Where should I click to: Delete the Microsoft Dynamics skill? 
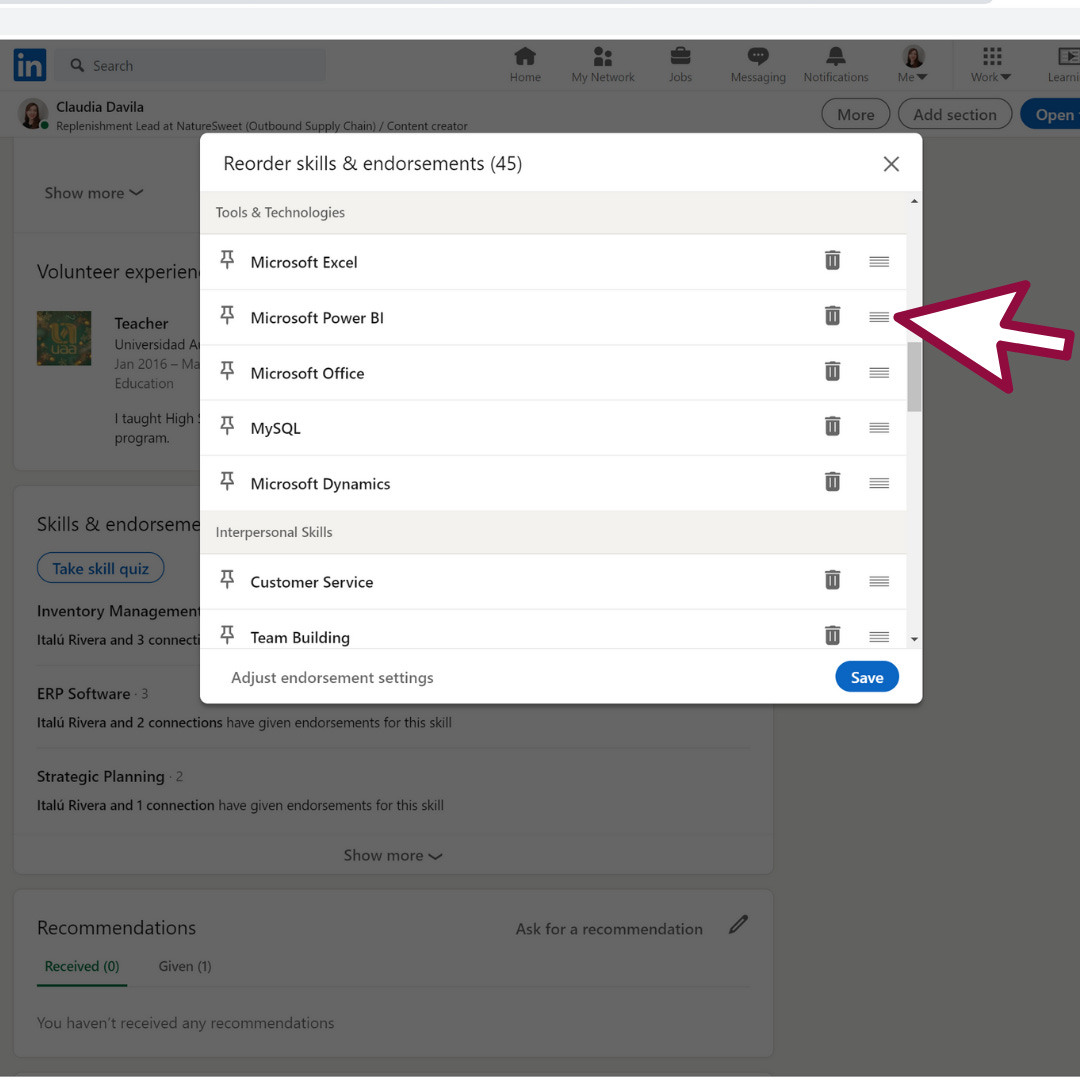pos(832,481)
